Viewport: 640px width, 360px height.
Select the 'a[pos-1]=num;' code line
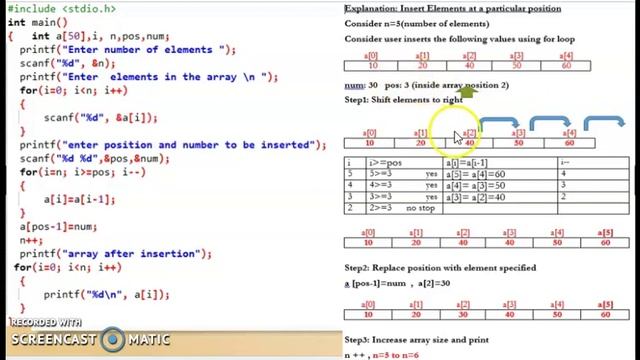pos(58,227)
